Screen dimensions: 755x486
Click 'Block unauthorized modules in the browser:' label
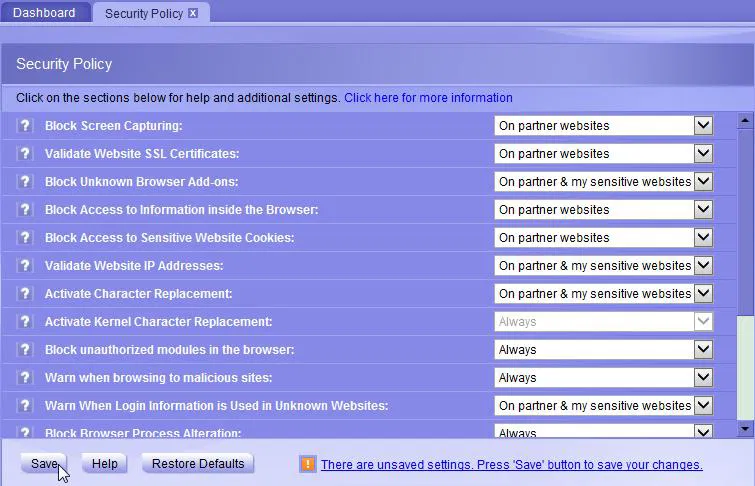(169, 349)
